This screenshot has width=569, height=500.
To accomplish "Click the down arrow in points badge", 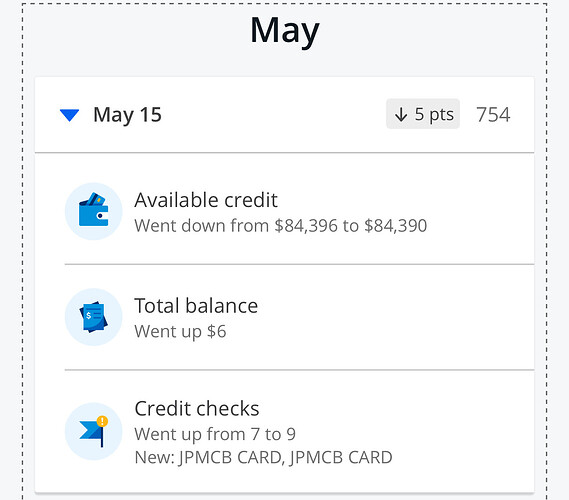I will [401, 114].
